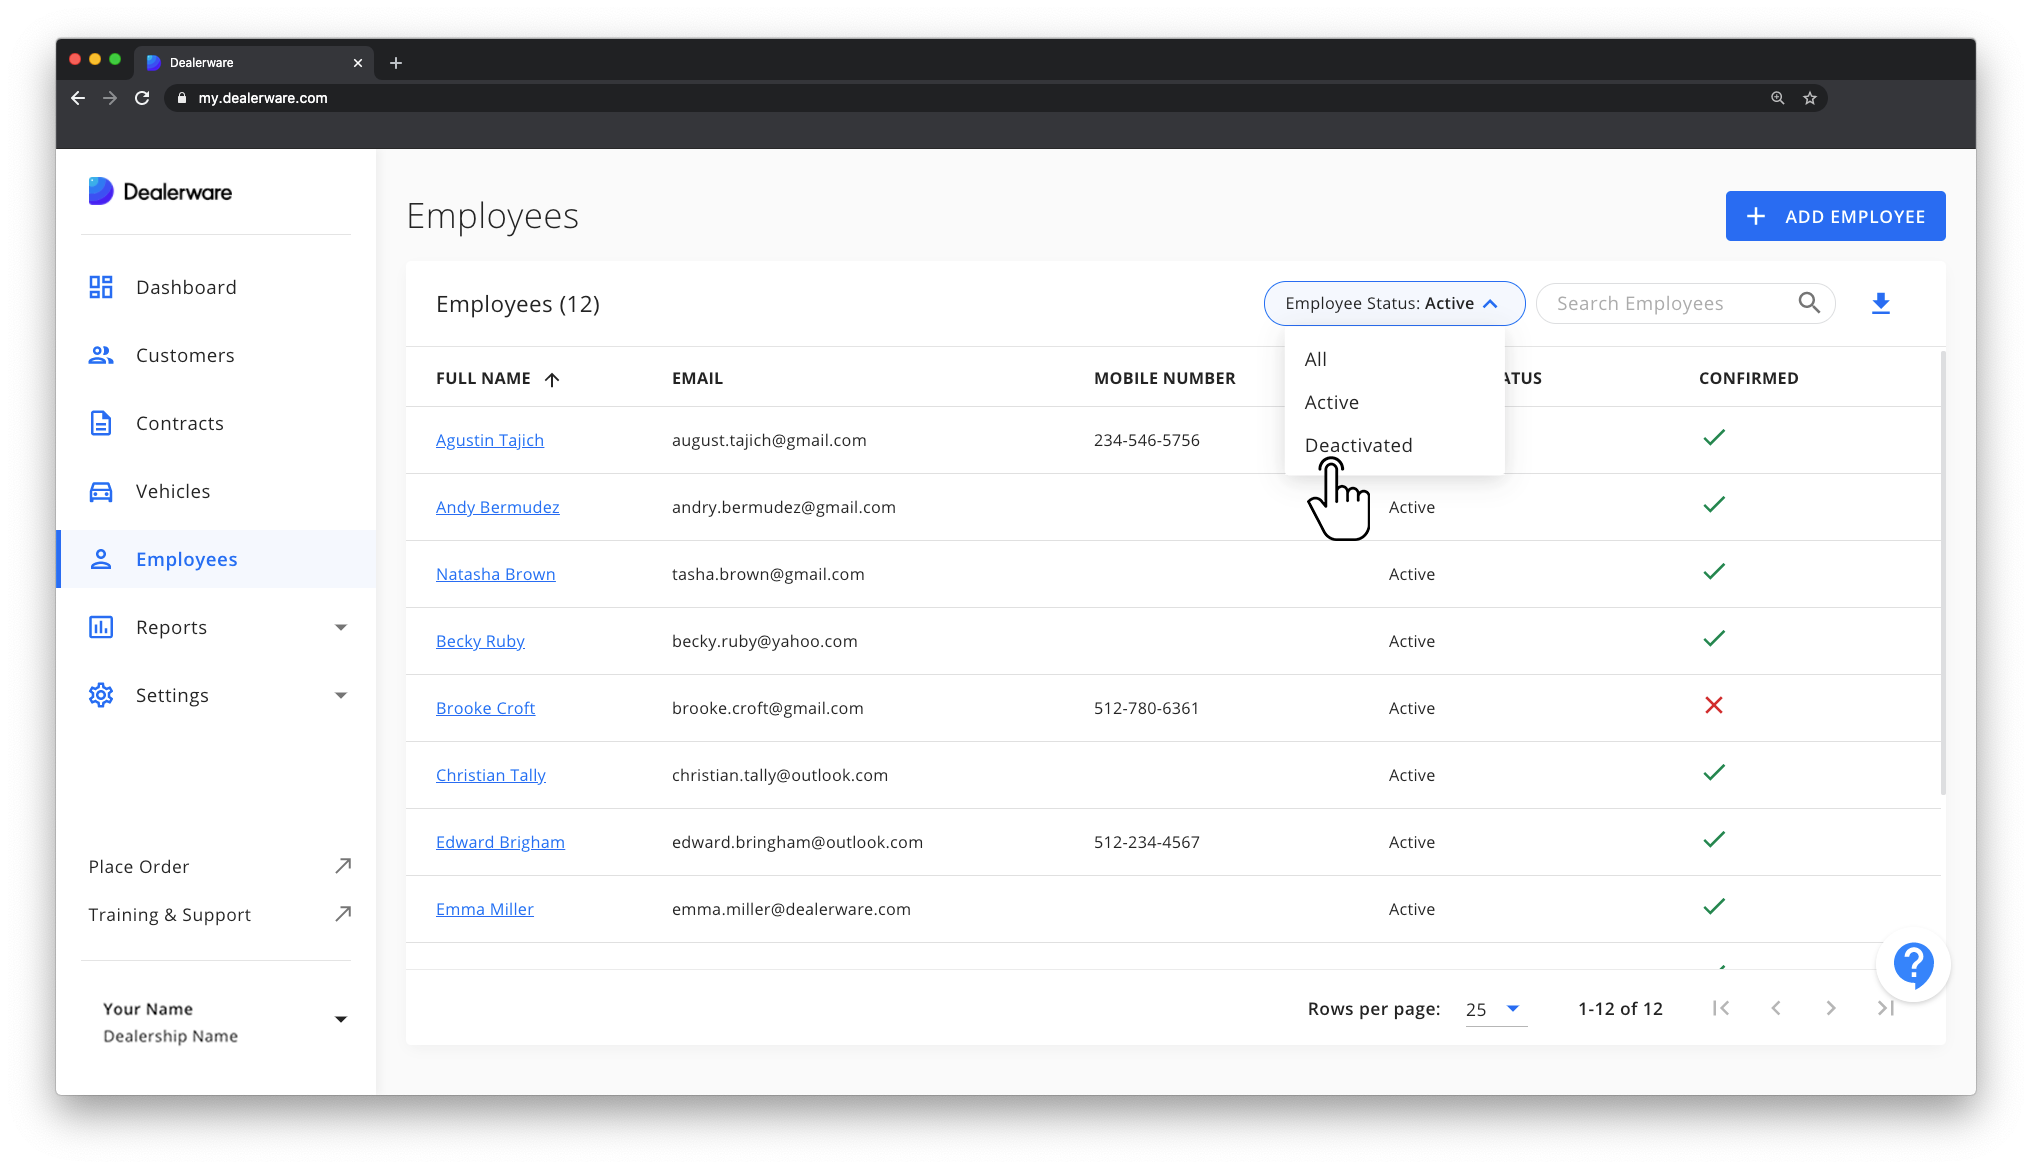Screen dimensions: 2032x1169
Task: Click the browser forward arrow
Action: click(x=110, y=98)
